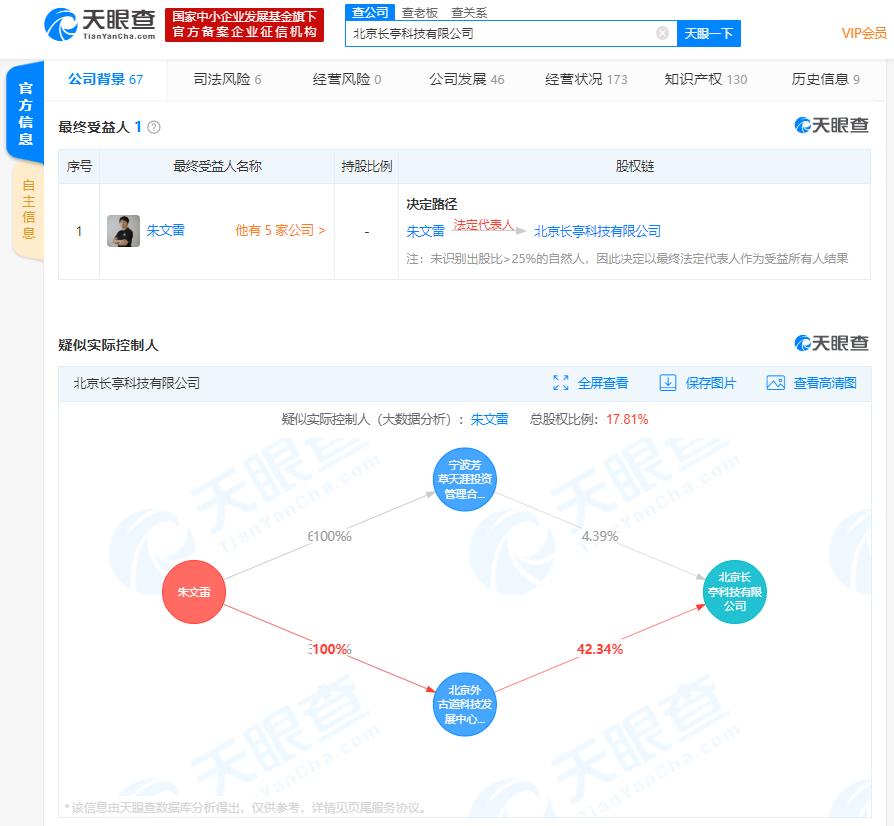Click the 天眼一下 search button
The height and width of the screenshot is (826, 894).
(709, 33)
